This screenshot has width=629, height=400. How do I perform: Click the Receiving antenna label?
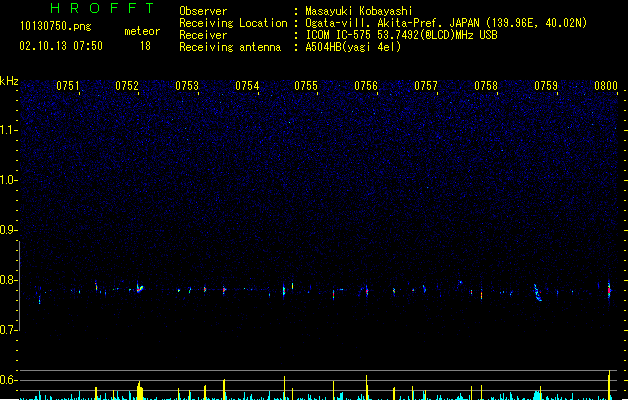tap(230, 47)
